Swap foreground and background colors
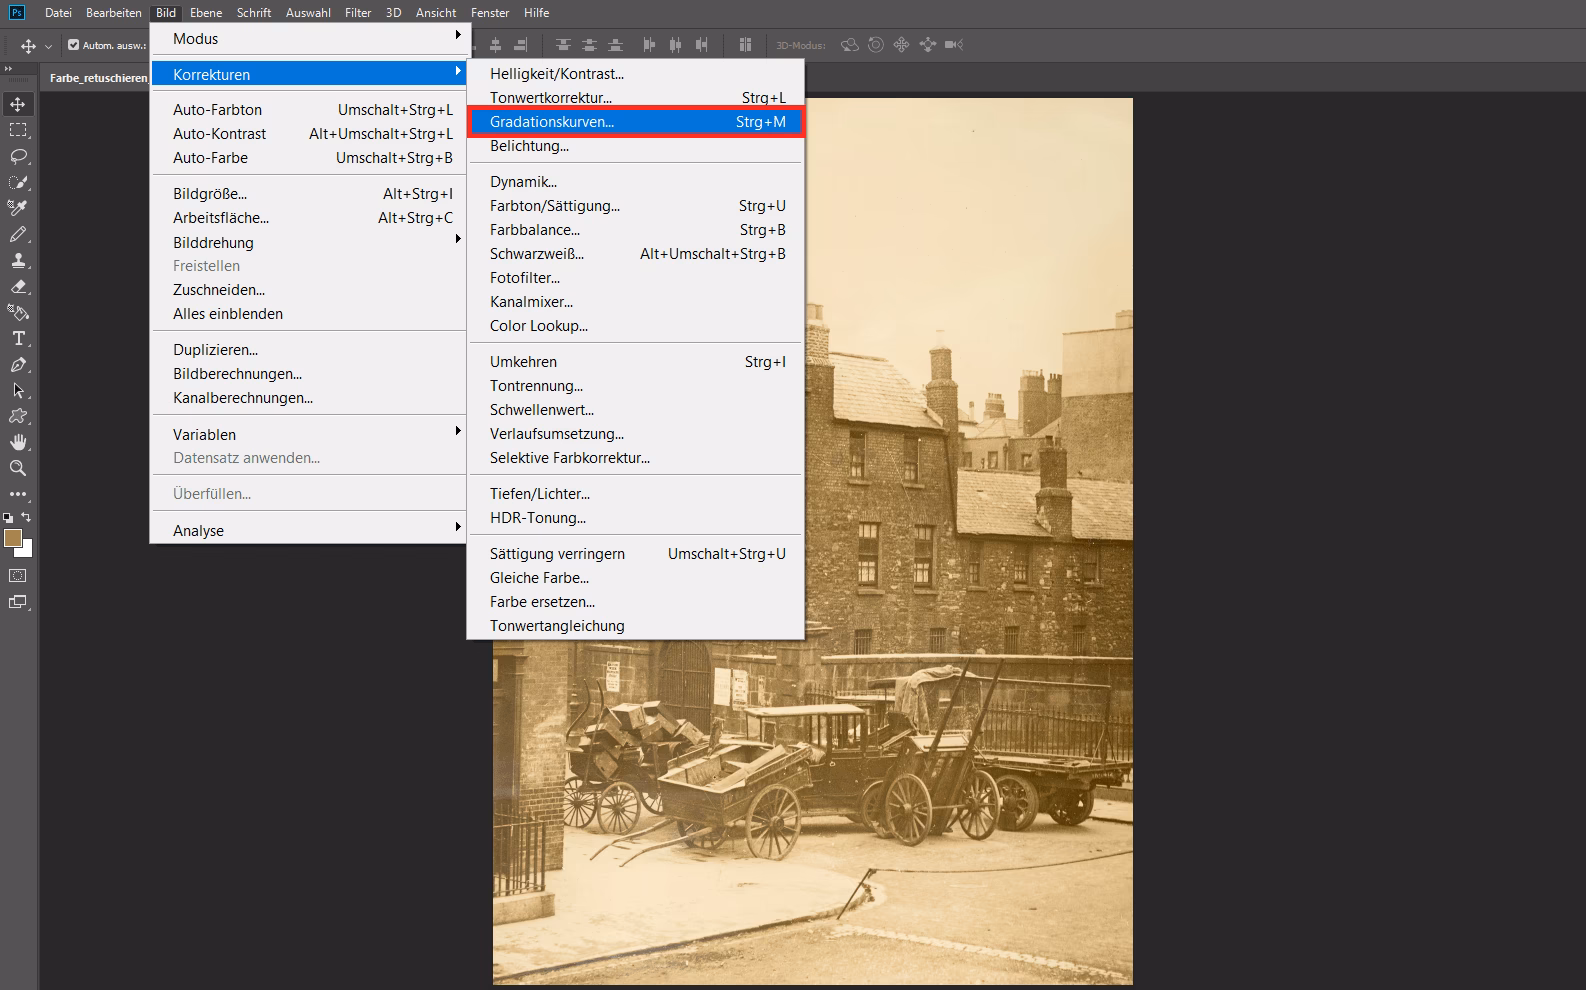1586x990 pixels. (x=27, y=517)
